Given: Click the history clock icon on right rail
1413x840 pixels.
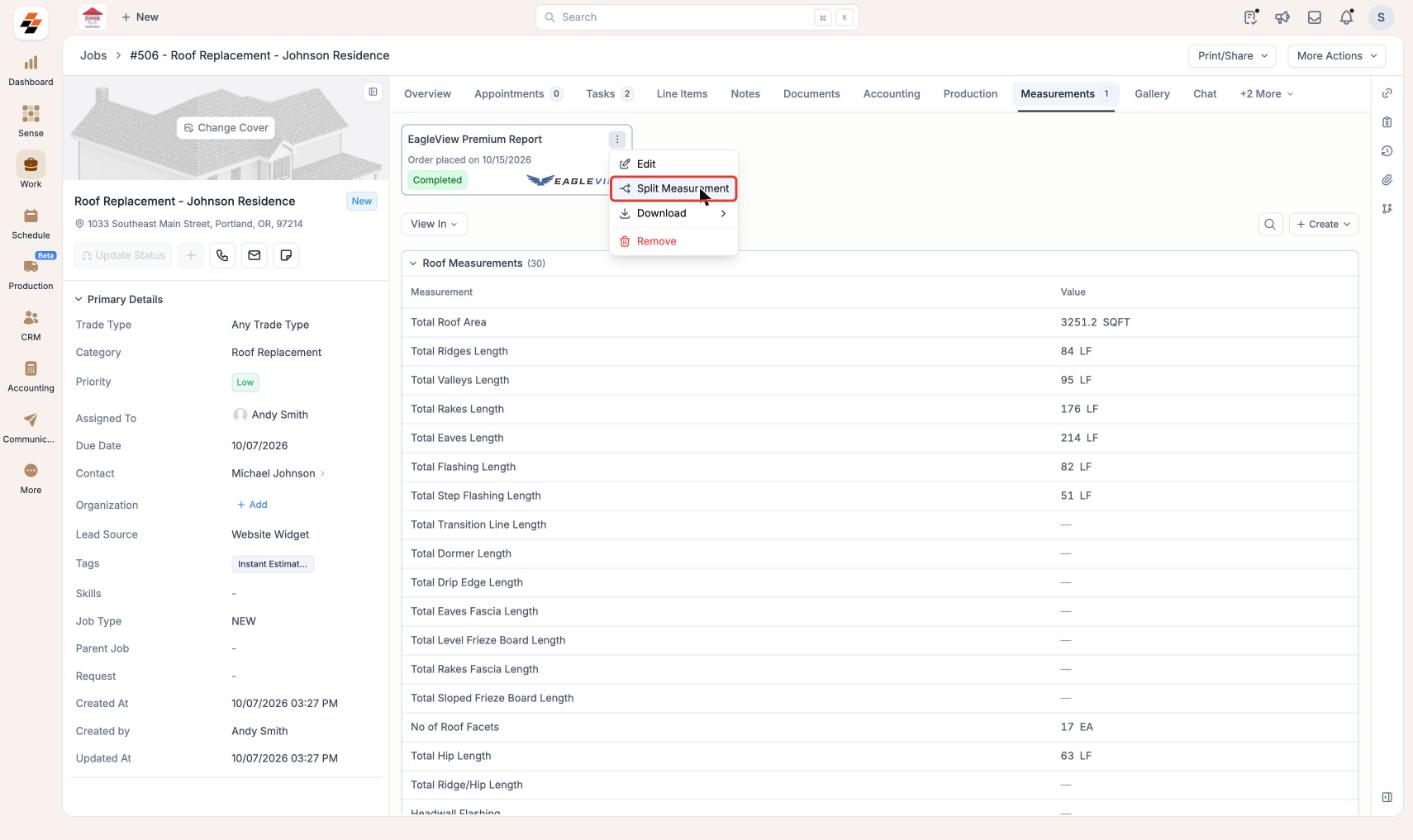Looking at the screenshot, I should click(1387, 151).
